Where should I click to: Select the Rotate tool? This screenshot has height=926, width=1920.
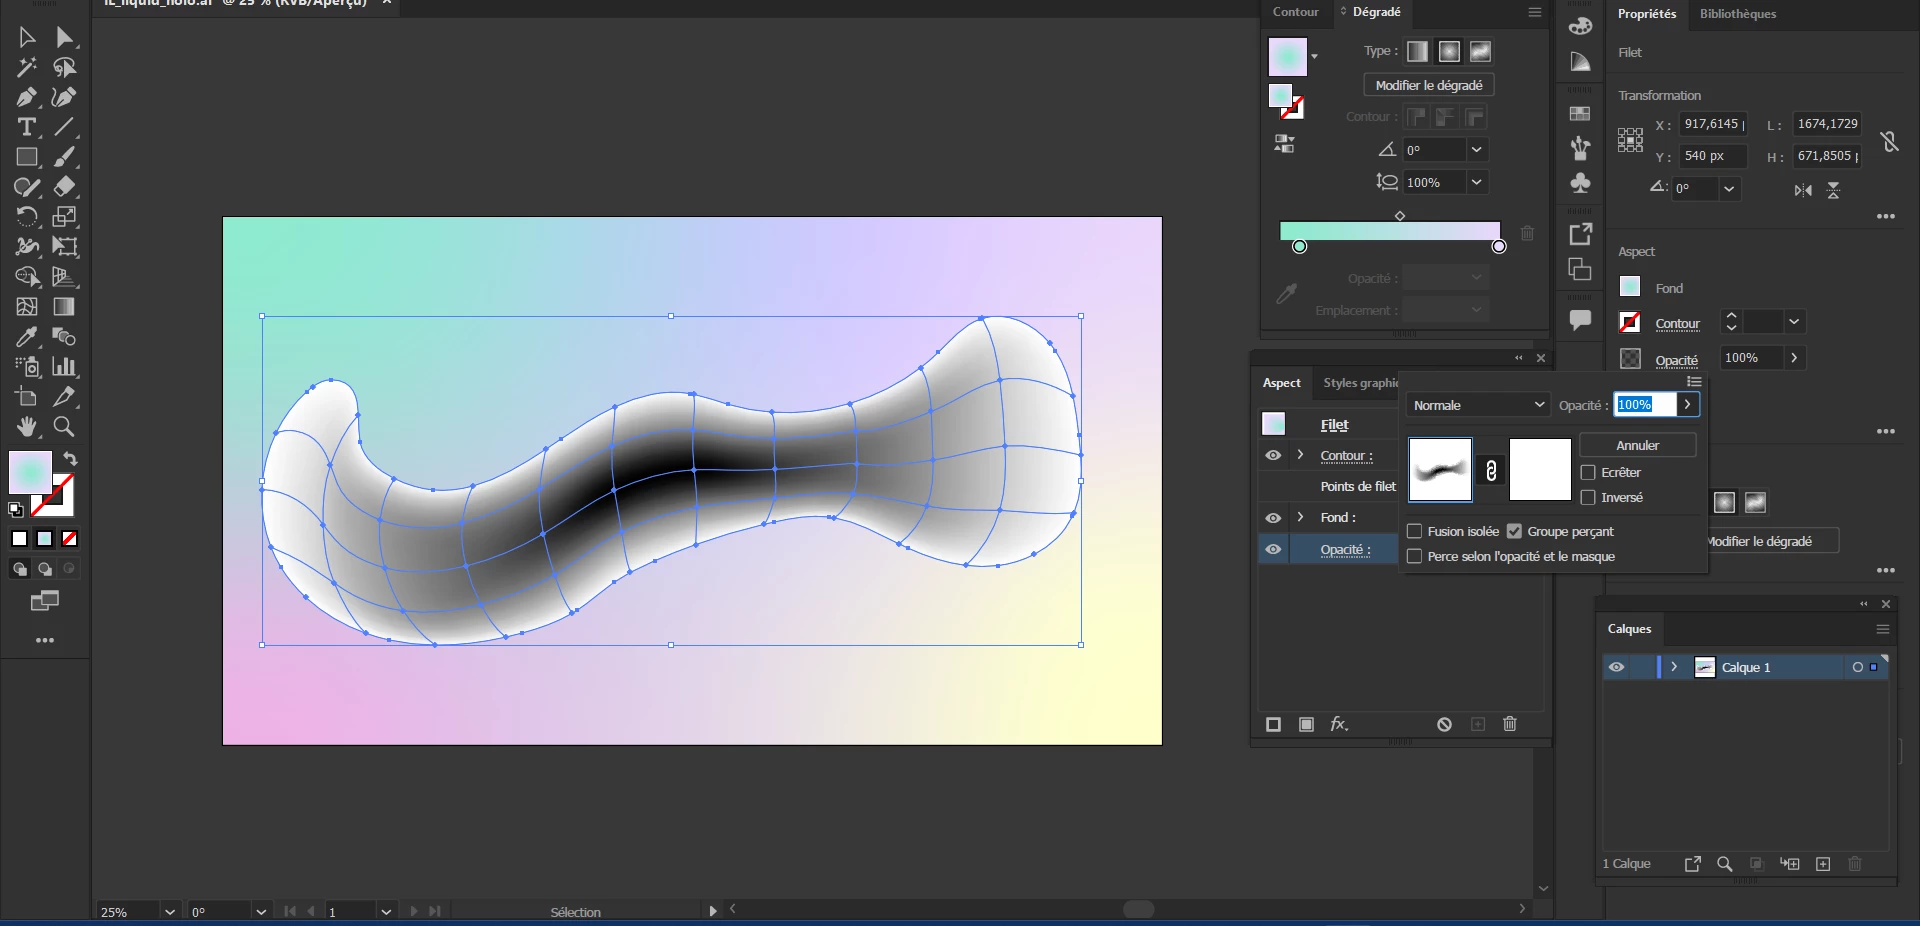(x=27, y=217)
